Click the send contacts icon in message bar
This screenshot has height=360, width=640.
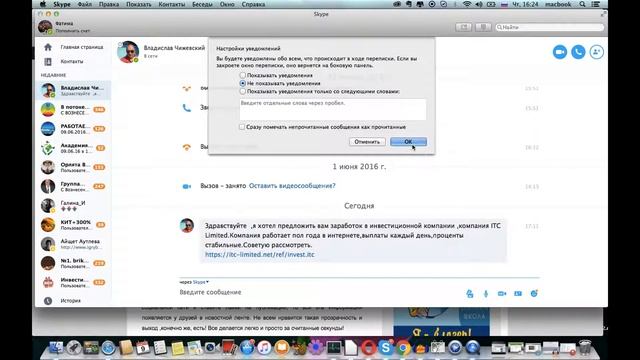click(x=518, y=293)
